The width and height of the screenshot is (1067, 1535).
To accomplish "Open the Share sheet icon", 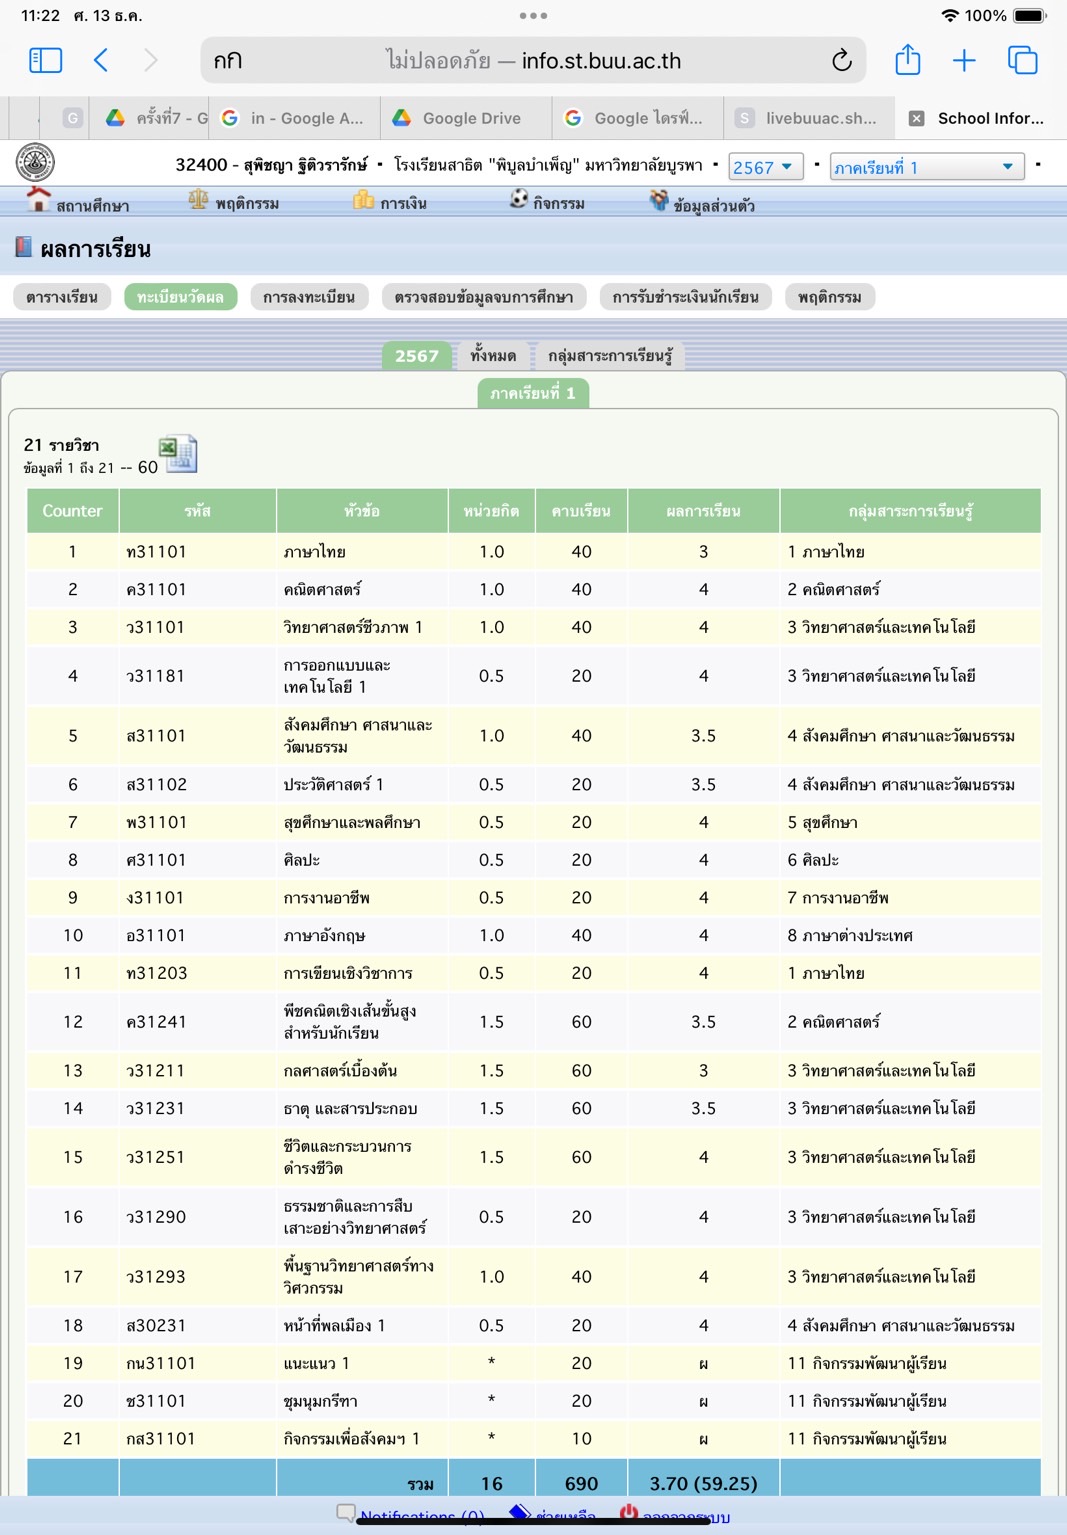I will [908, 59].
